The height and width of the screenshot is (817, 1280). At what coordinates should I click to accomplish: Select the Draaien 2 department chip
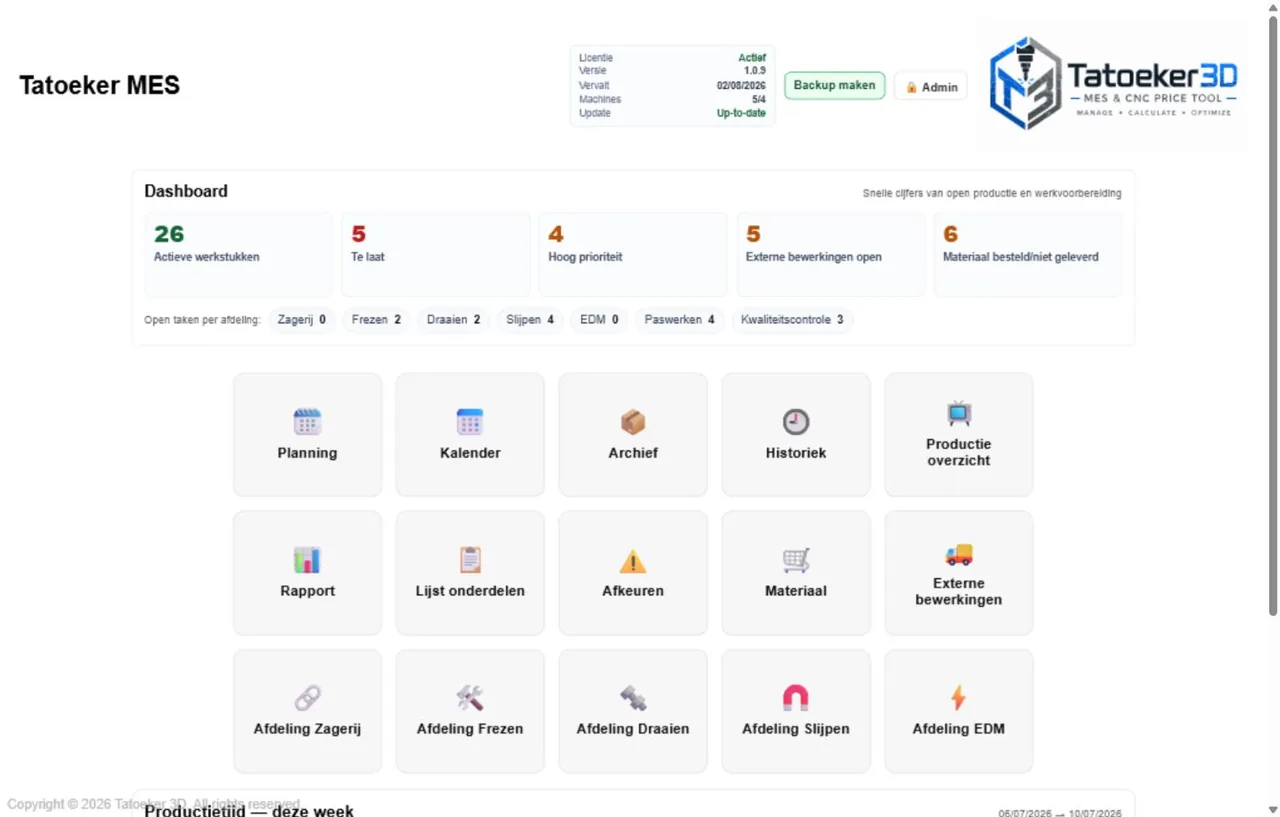click(454, 320)
